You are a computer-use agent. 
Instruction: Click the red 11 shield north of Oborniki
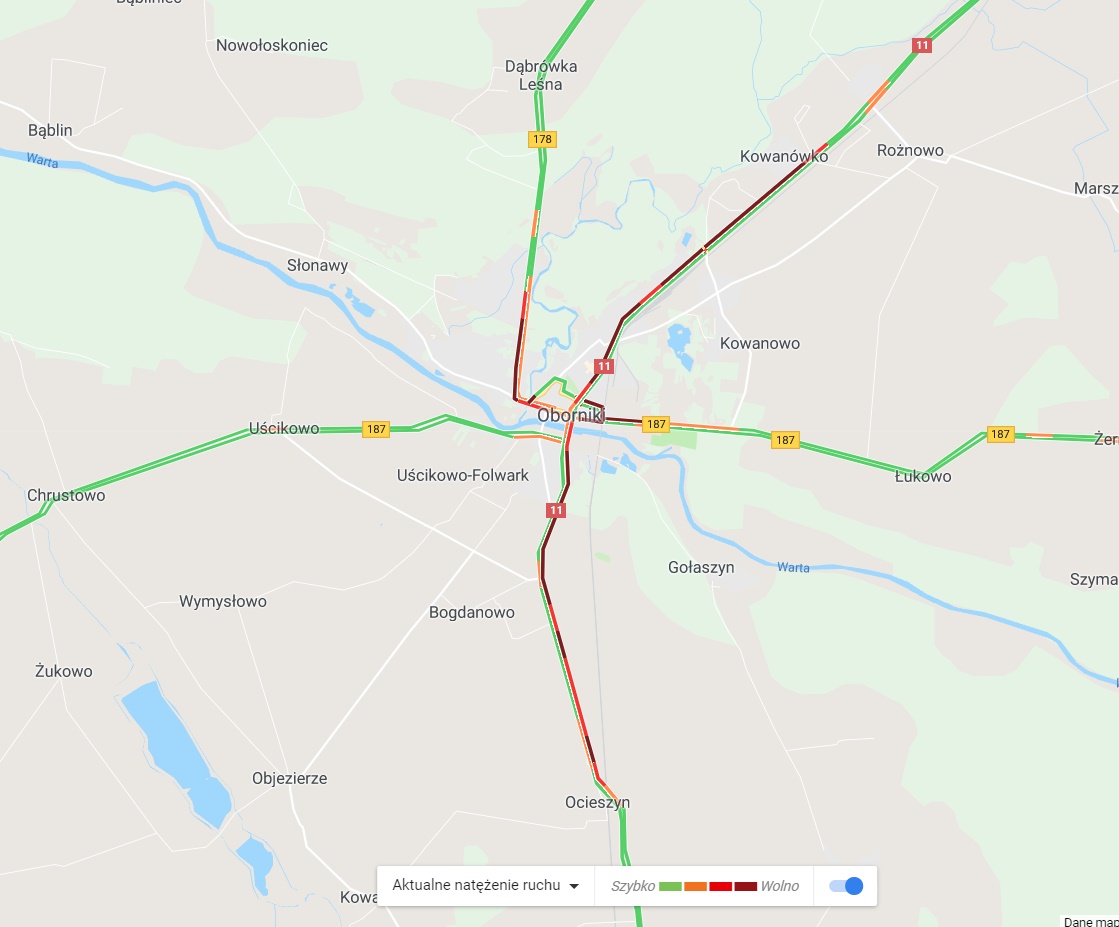tap(604, 367)
